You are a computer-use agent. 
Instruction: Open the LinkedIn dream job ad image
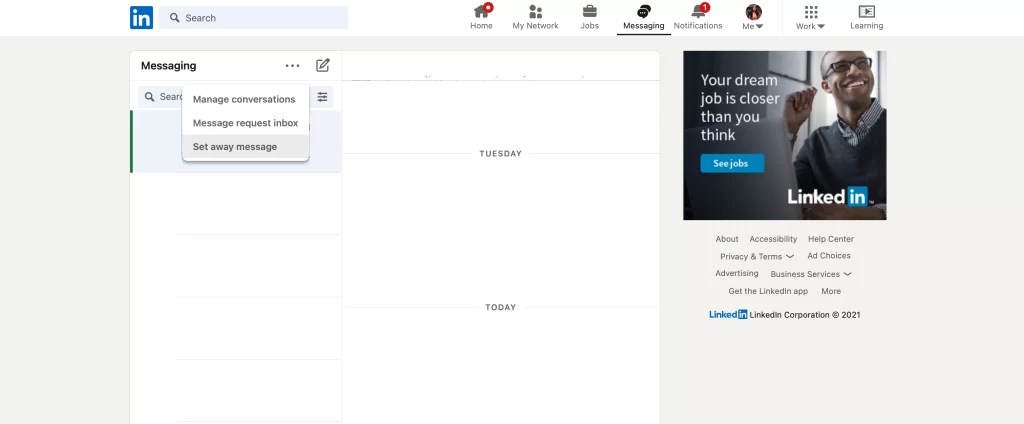coord(784,135)
